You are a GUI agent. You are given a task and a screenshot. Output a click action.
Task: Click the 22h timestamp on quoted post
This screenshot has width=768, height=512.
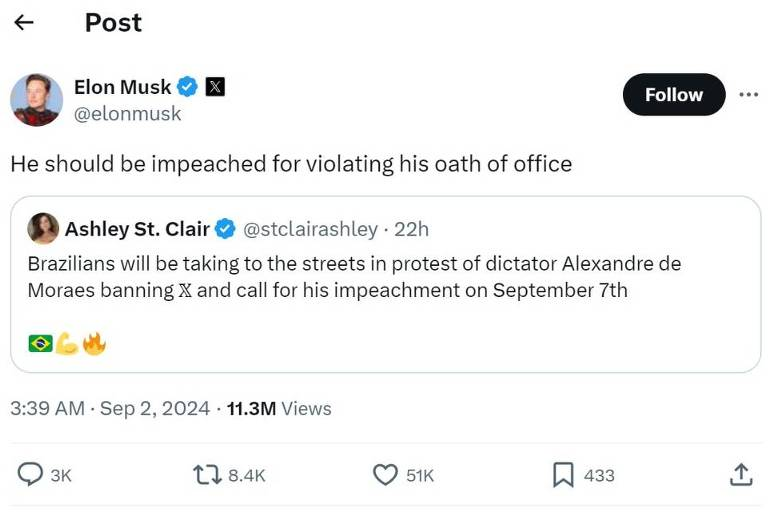(411, 229)
